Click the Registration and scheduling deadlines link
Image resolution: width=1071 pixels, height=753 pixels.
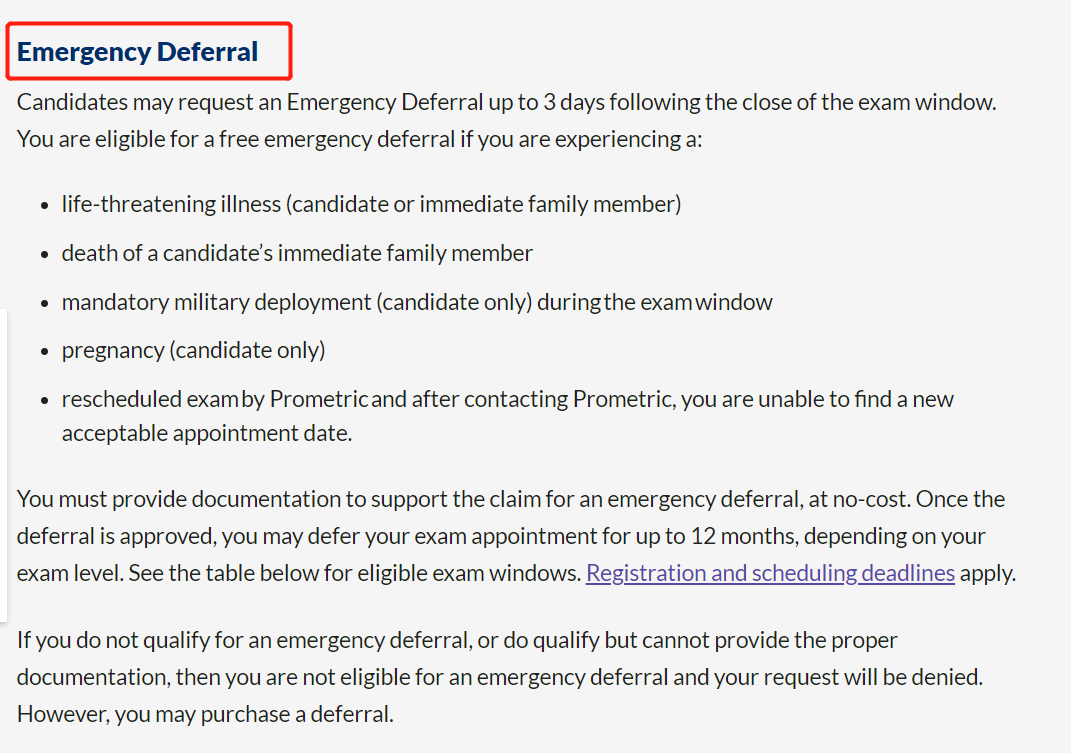pos(770,573)
